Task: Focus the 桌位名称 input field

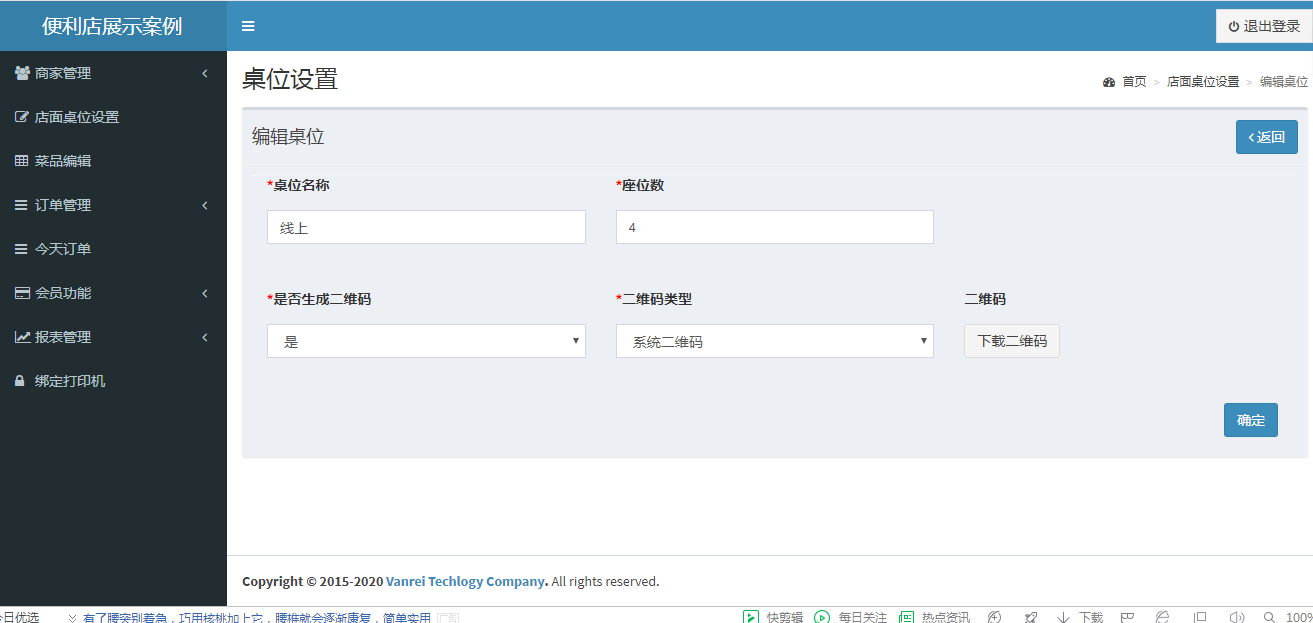Action: pyautogui.click(x=426, y=227)
